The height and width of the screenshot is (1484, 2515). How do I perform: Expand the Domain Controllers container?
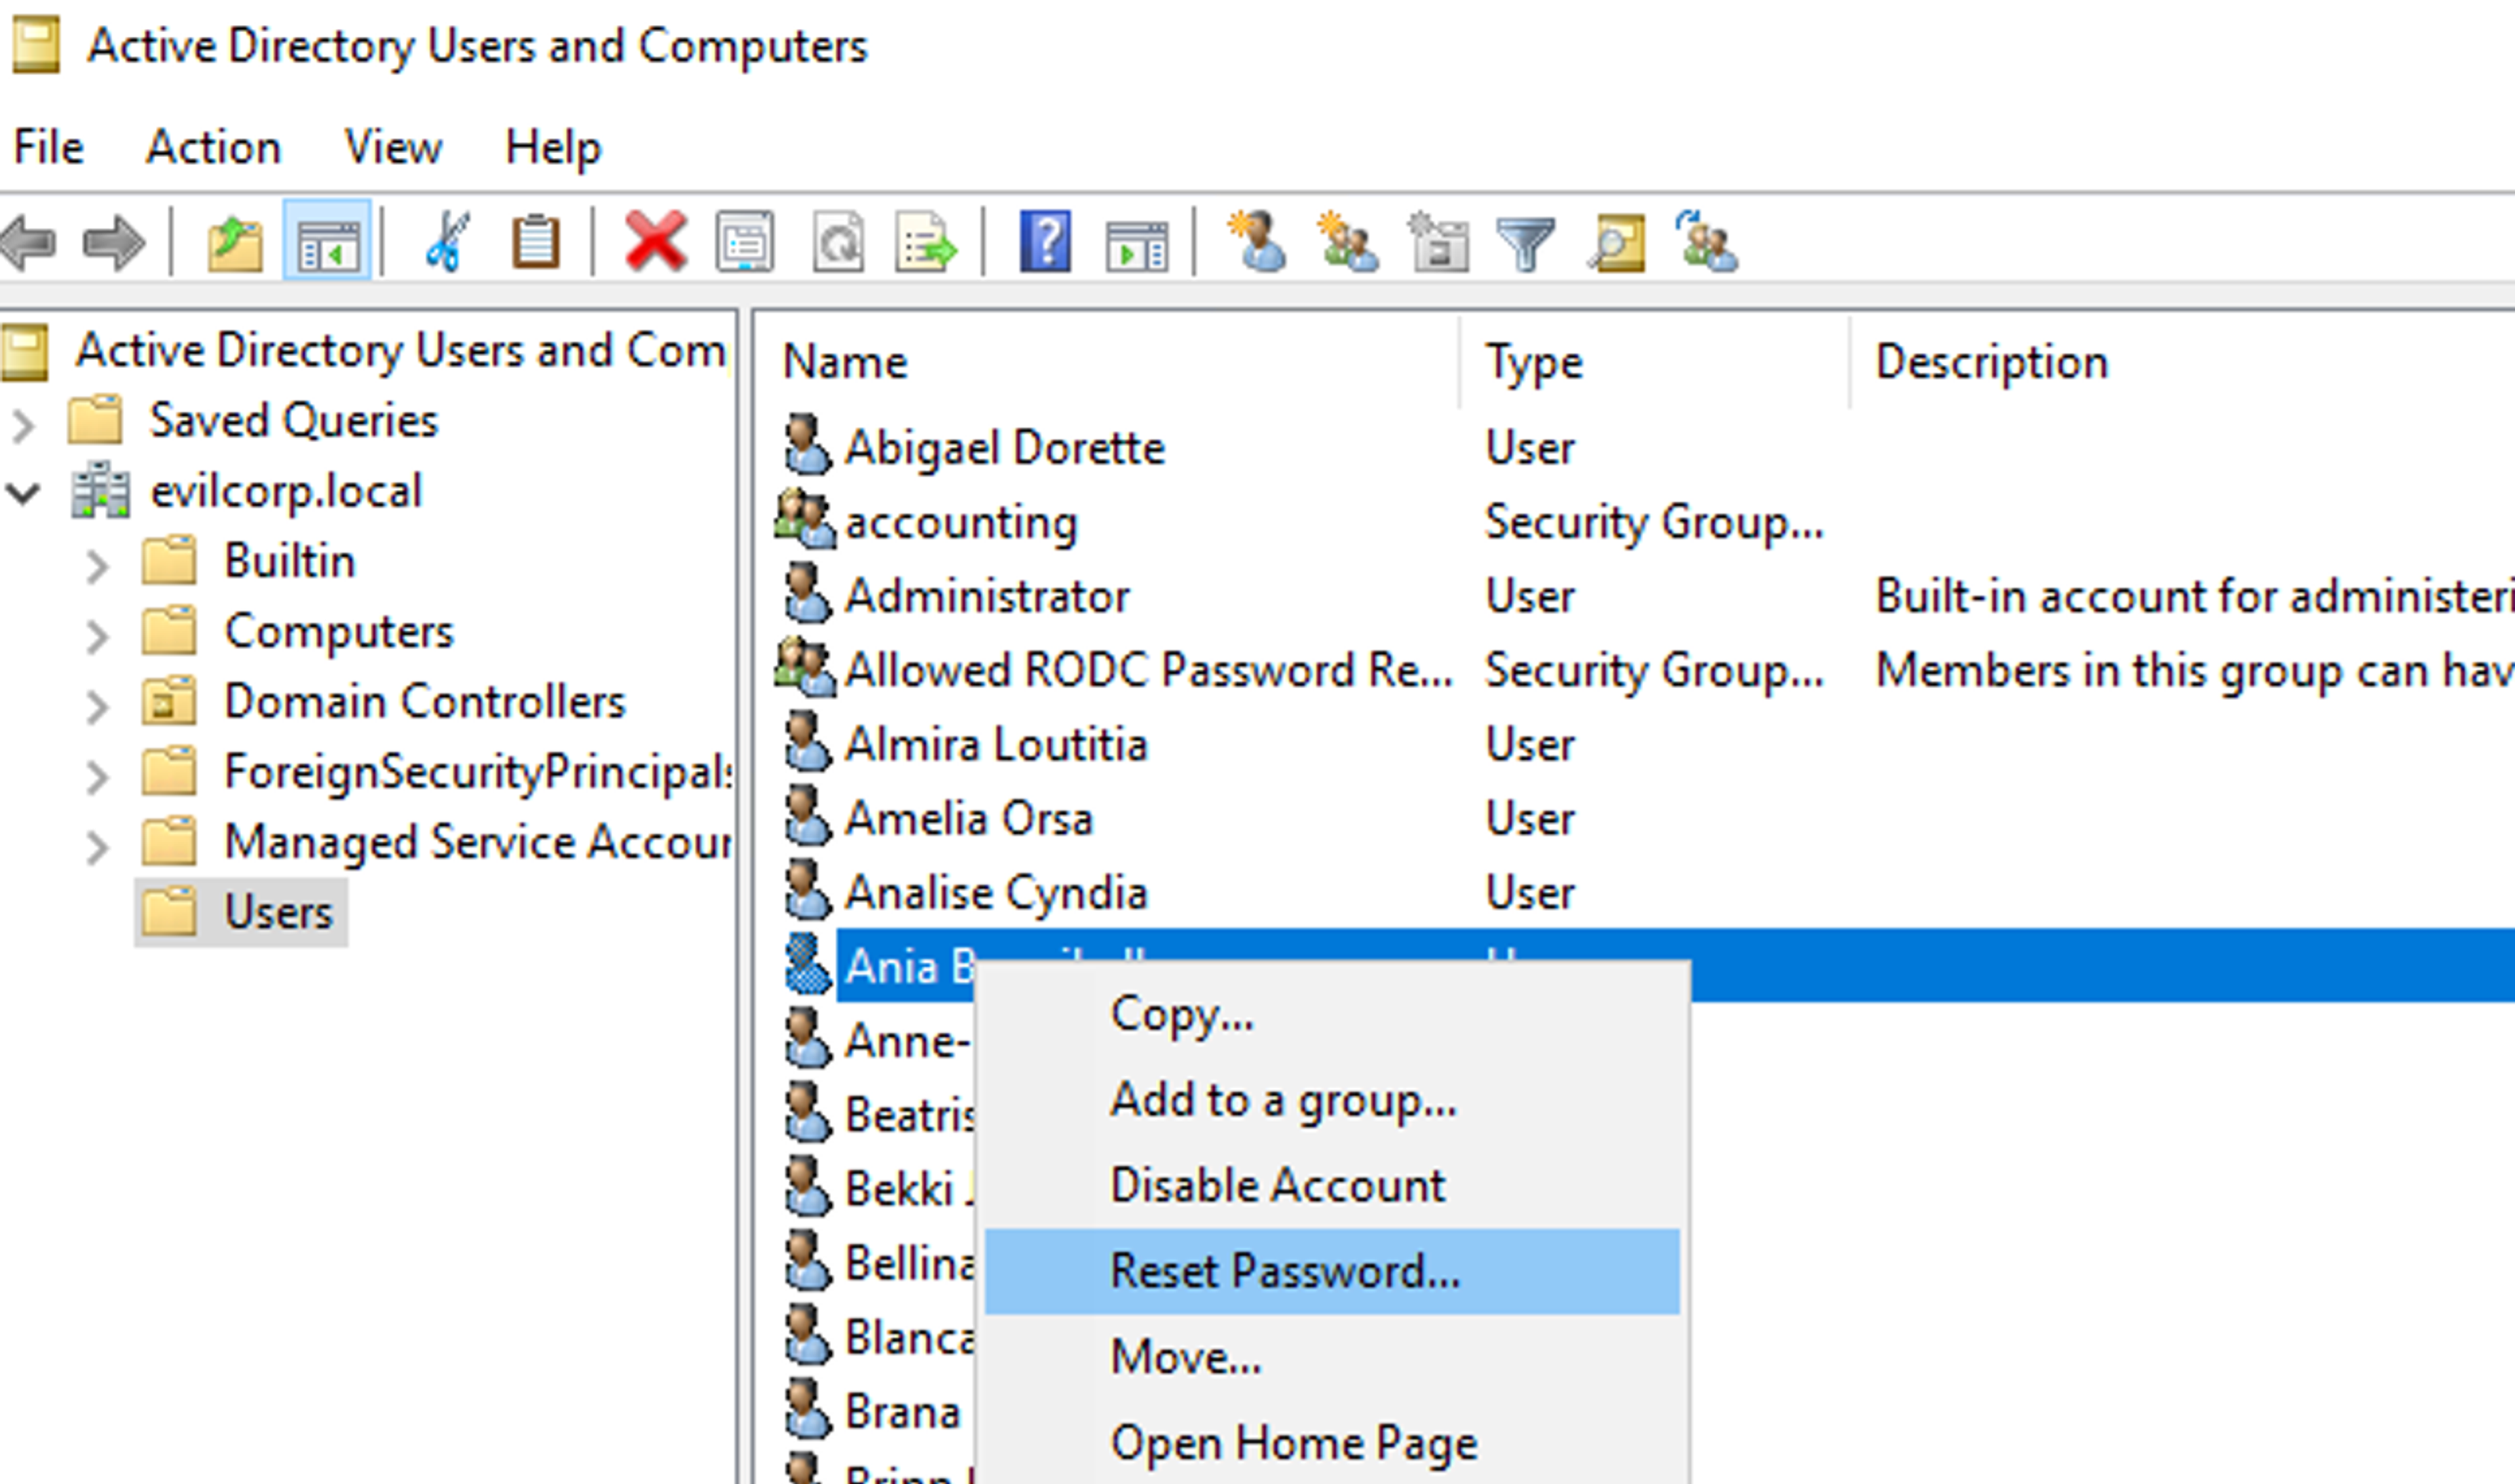pos(97,706)
